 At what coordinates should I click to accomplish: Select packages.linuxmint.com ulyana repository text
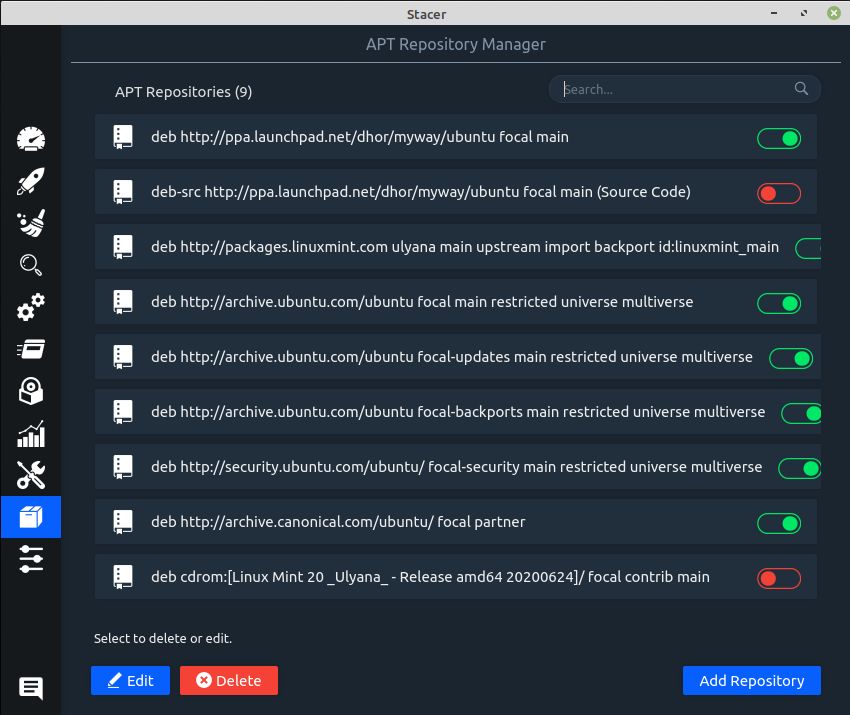(465, 247)
